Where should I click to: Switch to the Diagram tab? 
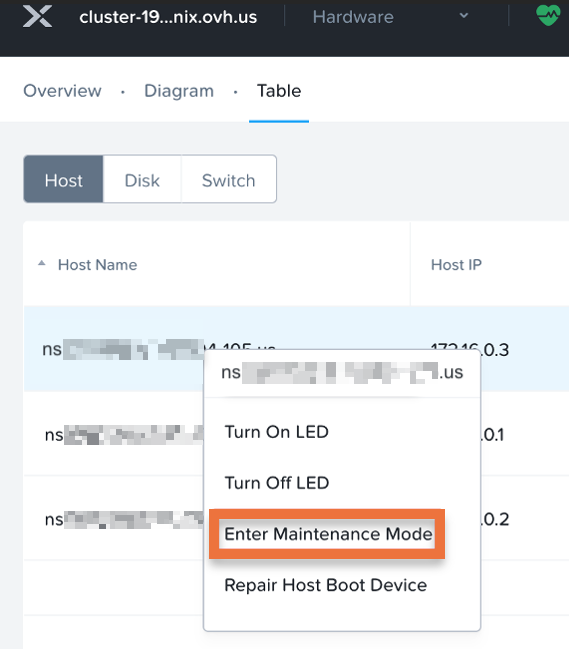(179, 91)
